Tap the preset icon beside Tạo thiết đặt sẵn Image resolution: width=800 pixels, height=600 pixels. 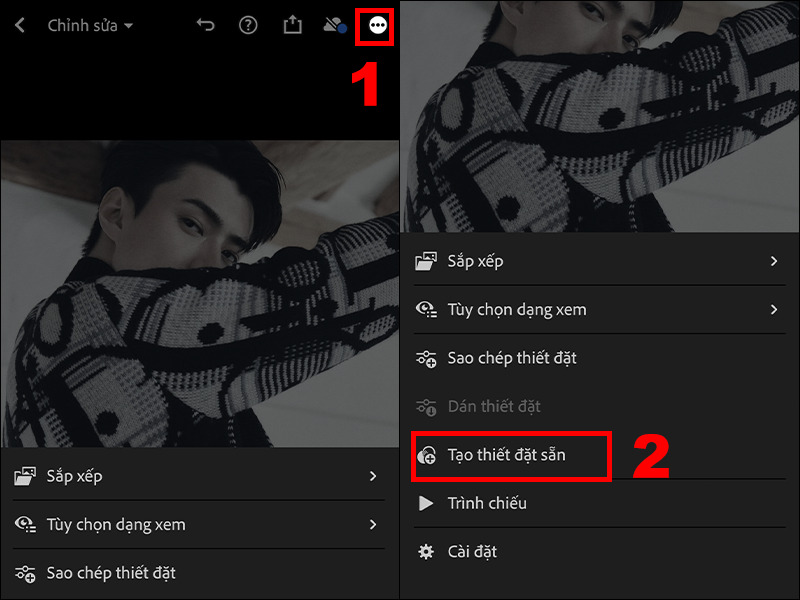coord(426,455)
